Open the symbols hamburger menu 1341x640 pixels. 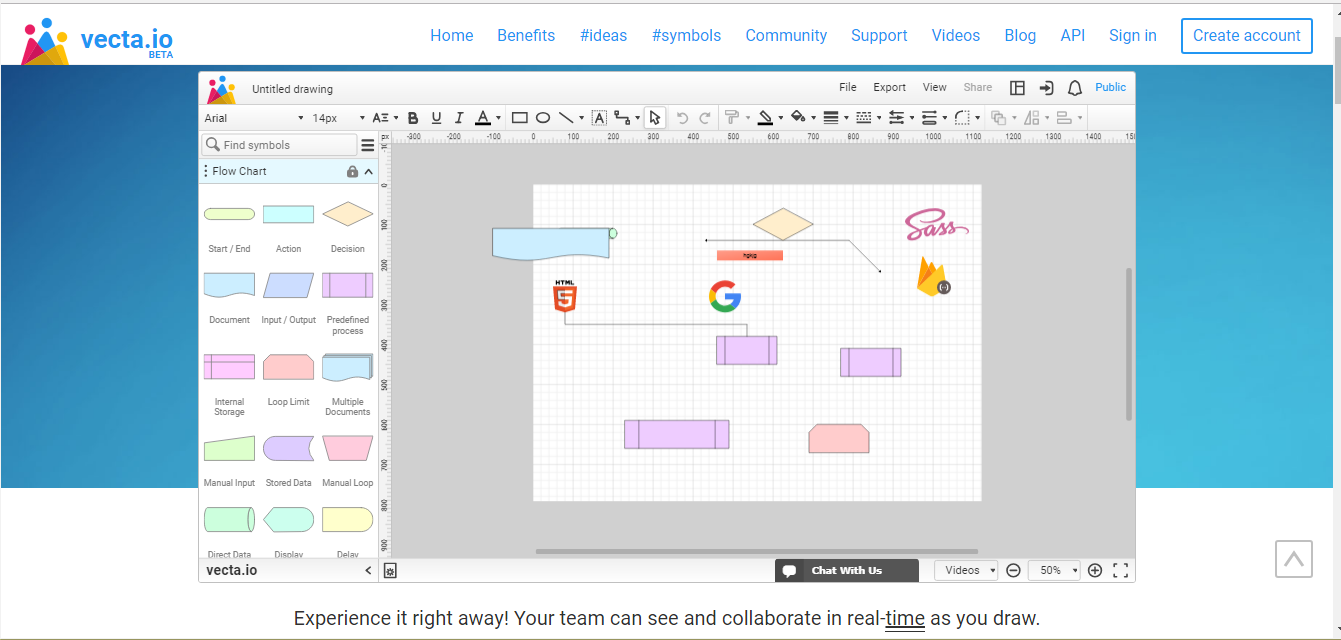tap(368, 145)
